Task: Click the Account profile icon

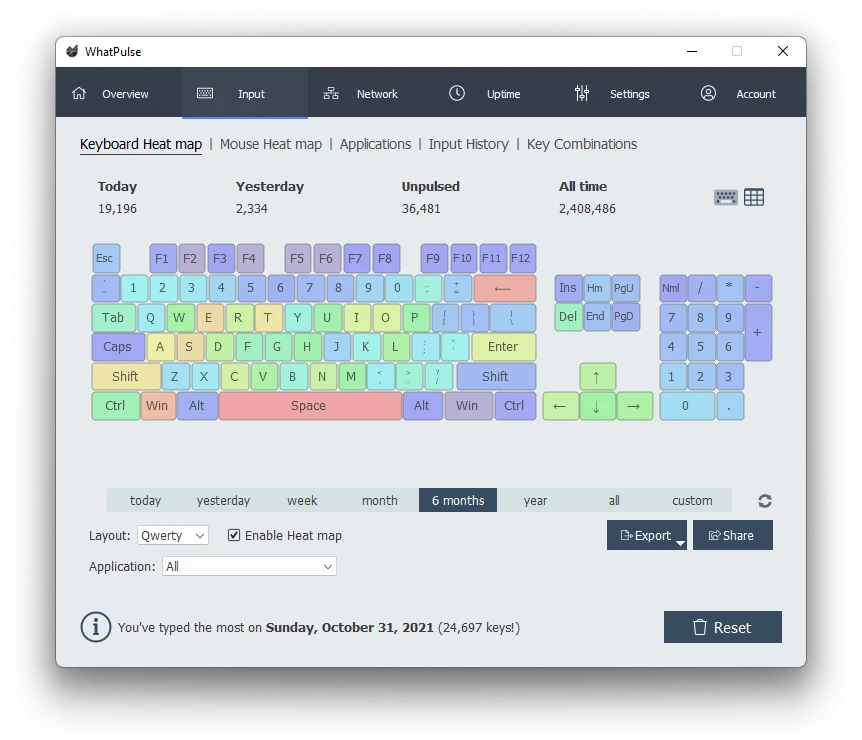Action: [708, 93]
